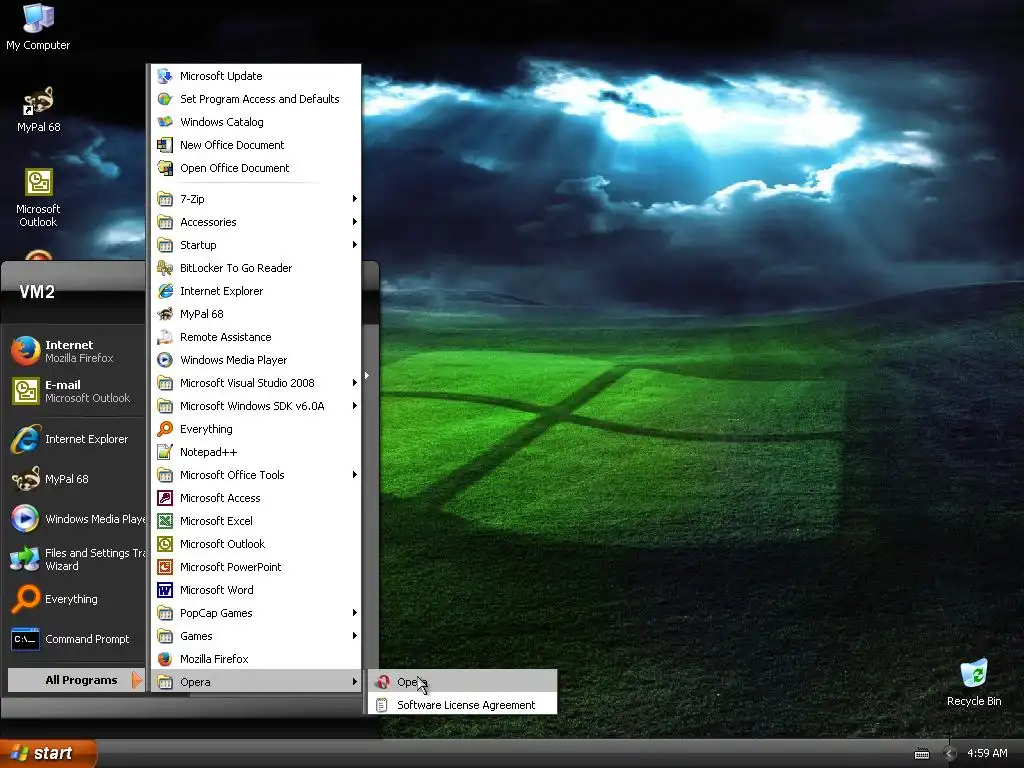The height and width of the screenshot is (768, 1024).
Task: Expand Accessories submenu arrow
Action: point(355,221)
